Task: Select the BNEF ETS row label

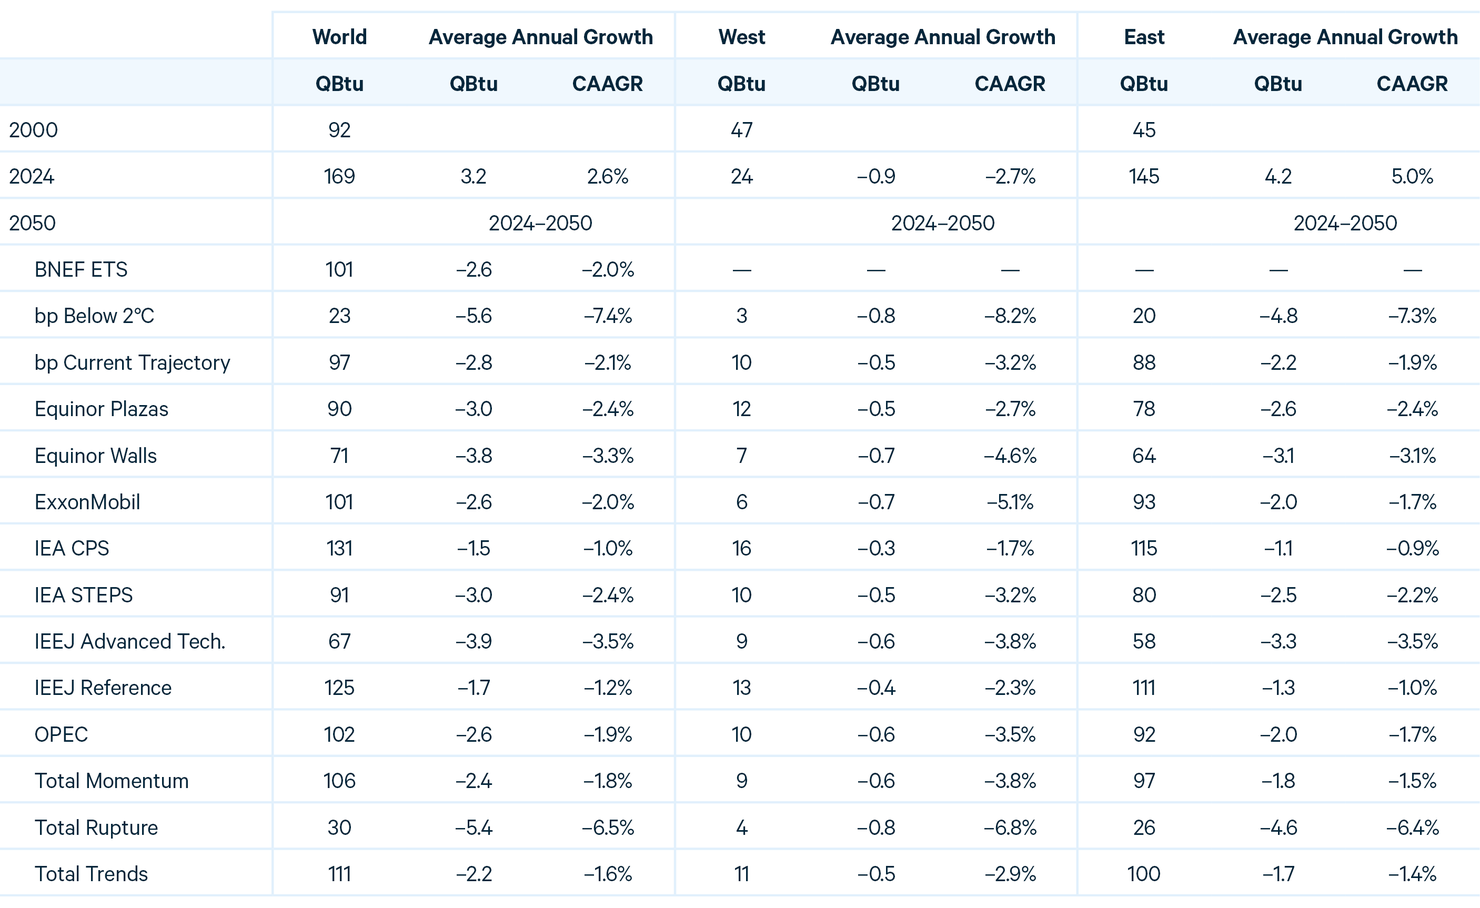Action: 81,270
